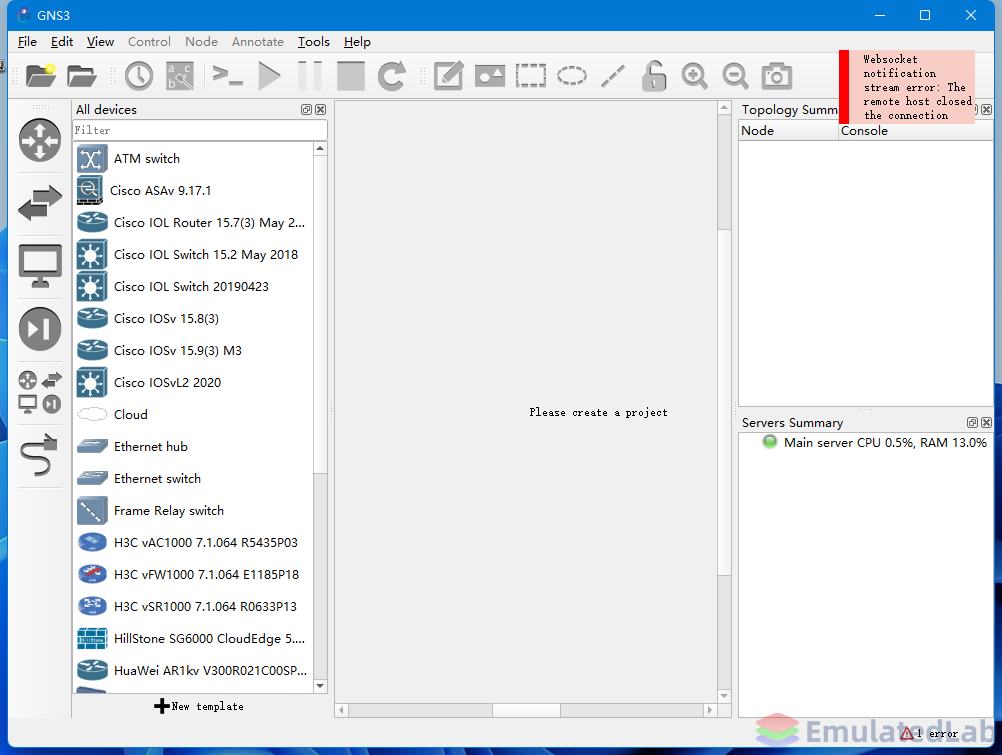Select Cisco IOSv 15.8(3) device
Screen dimensions: 1002x755
[194, 318]
